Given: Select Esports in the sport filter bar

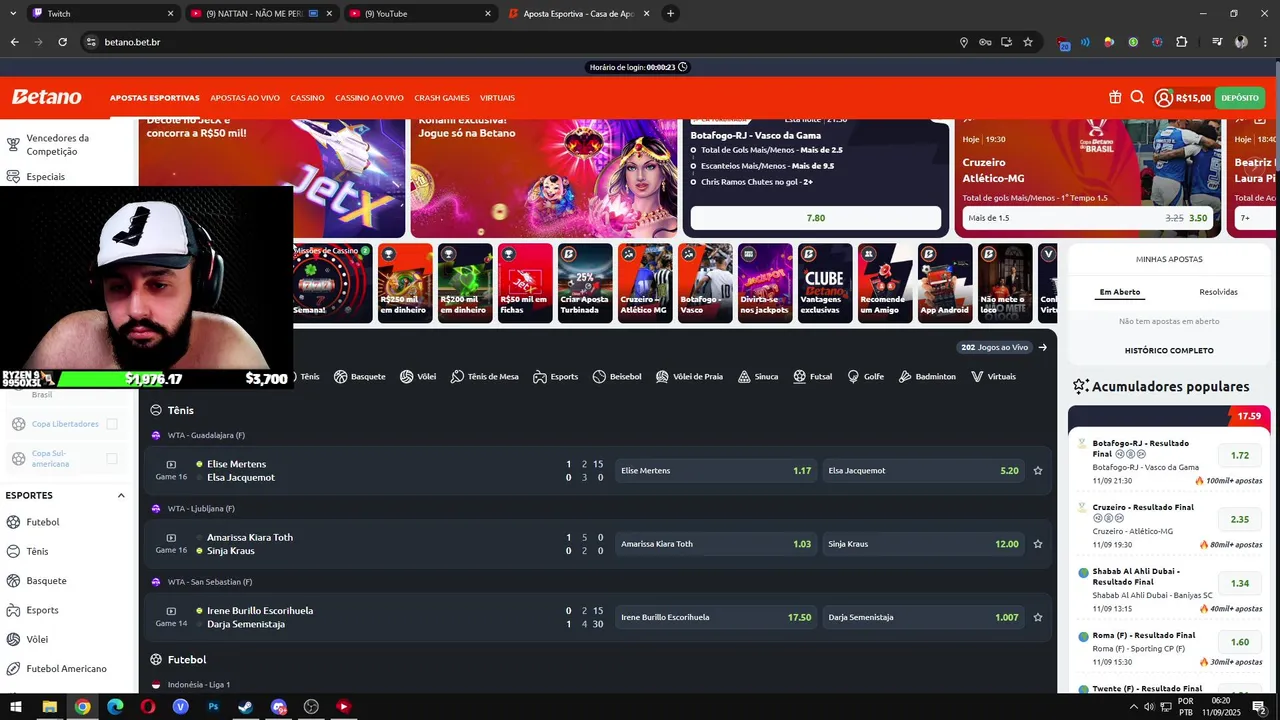Looking at the screenshot, I should click(556, 377).
